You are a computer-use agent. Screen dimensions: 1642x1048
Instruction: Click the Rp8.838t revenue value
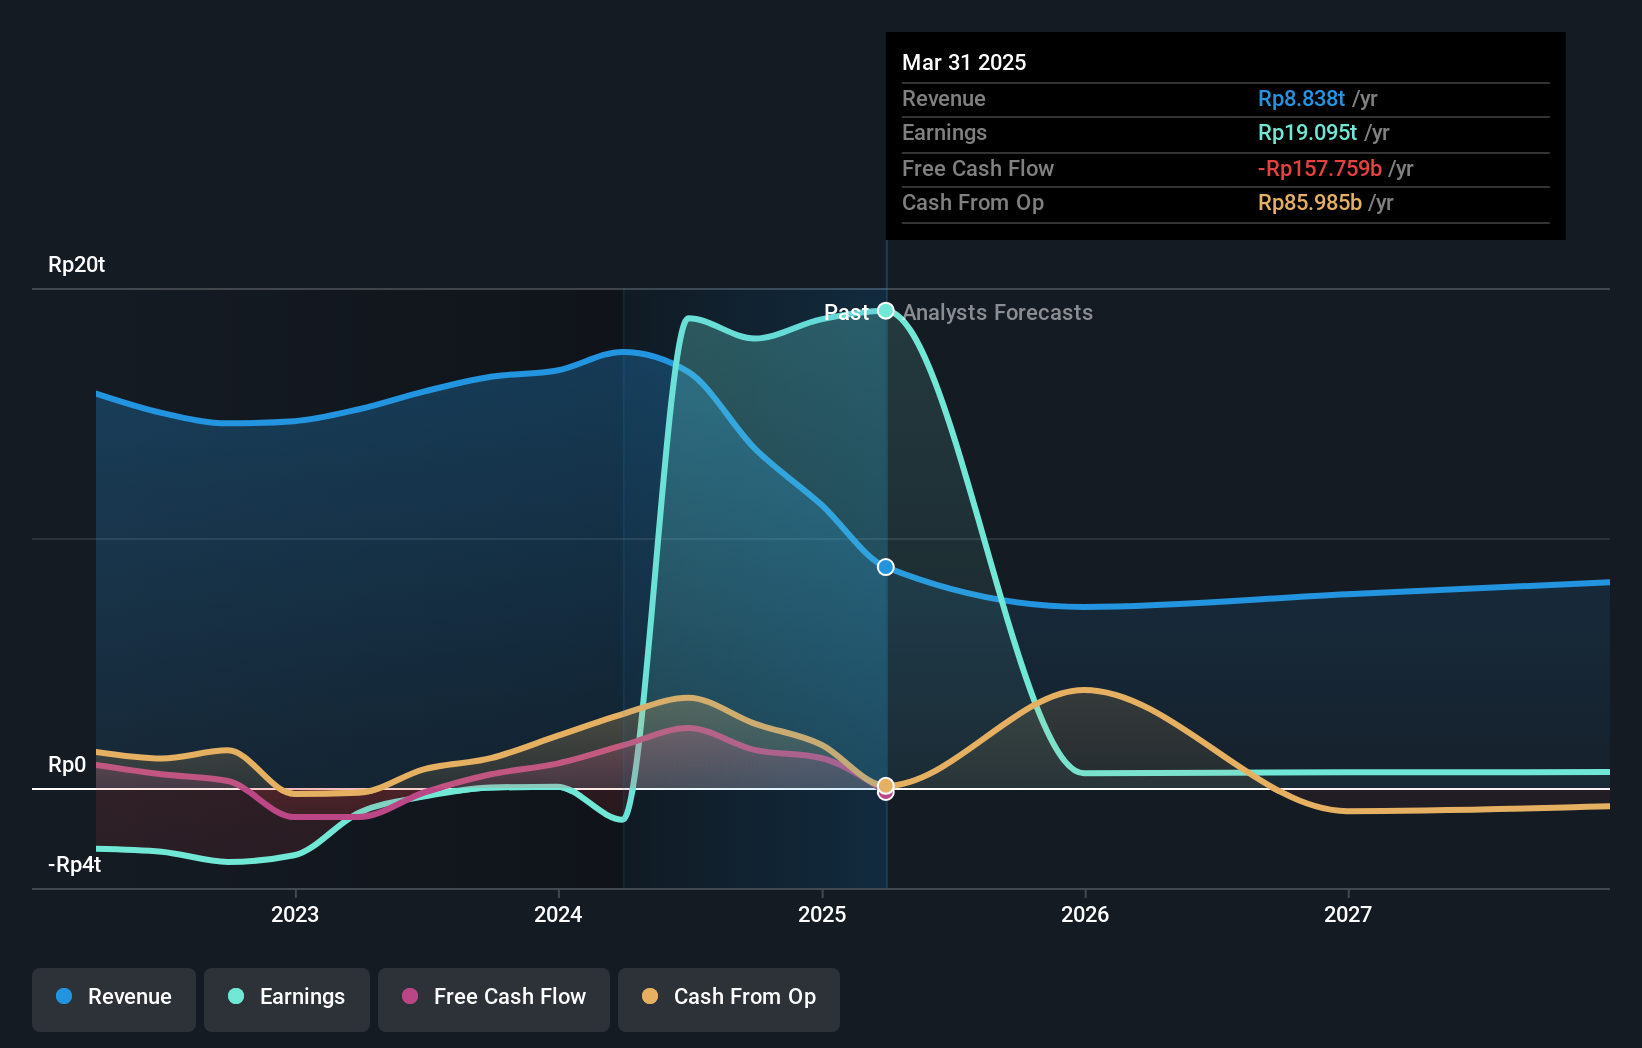coord(1301,98)
